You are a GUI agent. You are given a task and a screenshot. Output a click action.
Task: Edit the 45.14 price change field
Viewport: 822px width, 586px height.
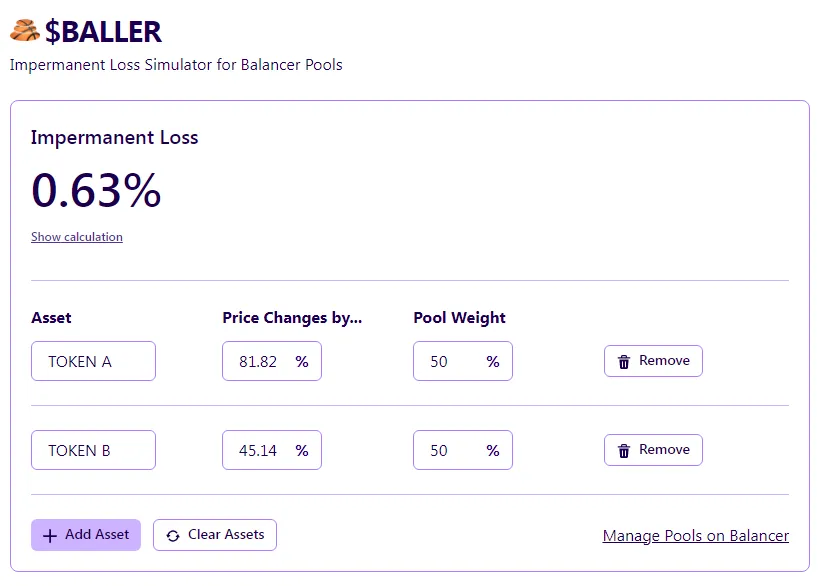pos(259,450)
